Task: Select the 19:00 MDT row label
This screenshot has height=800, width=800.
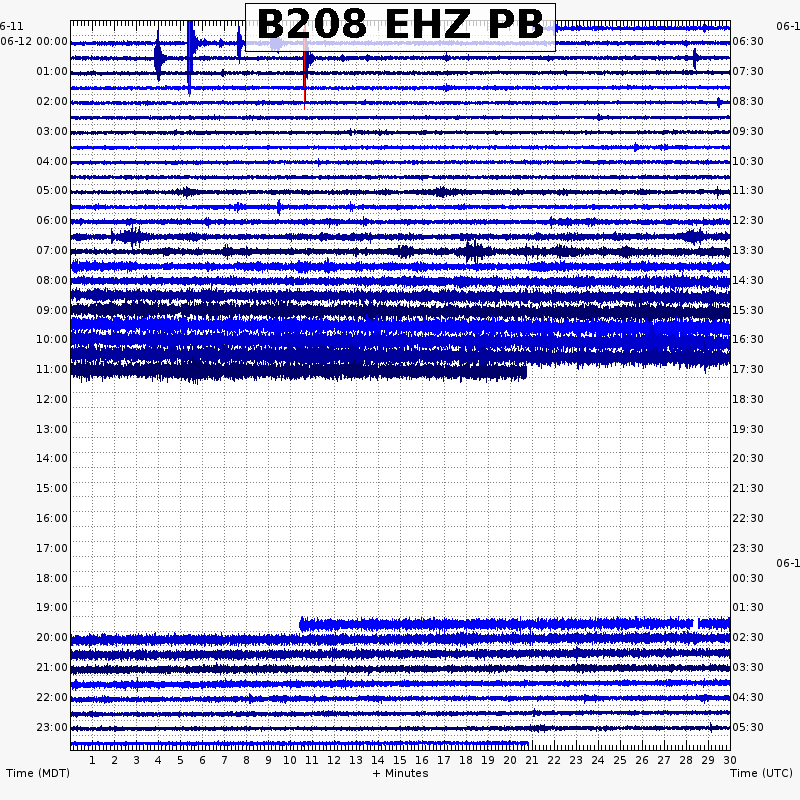Action: 52,607
